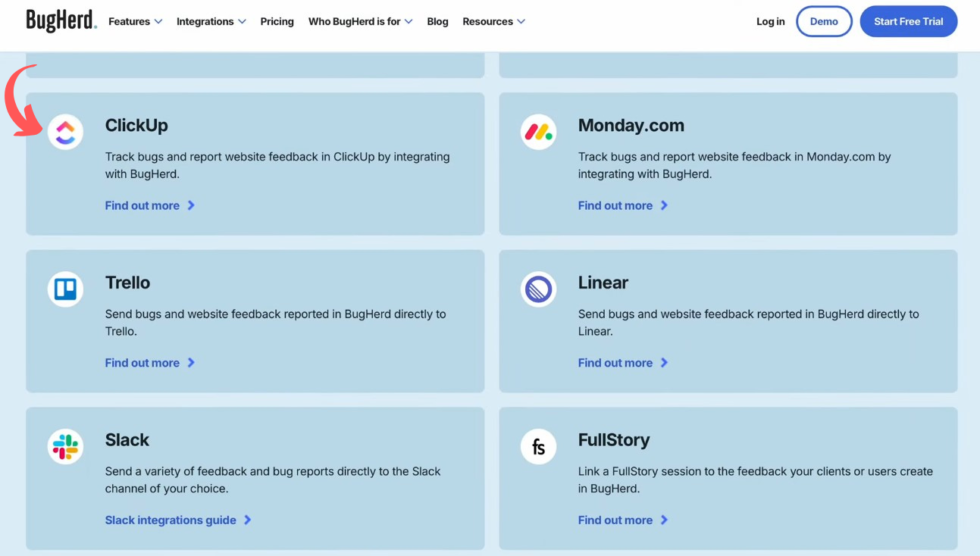980x556 pixels.
Task: Click the Demo button
Action: (824, 21)
